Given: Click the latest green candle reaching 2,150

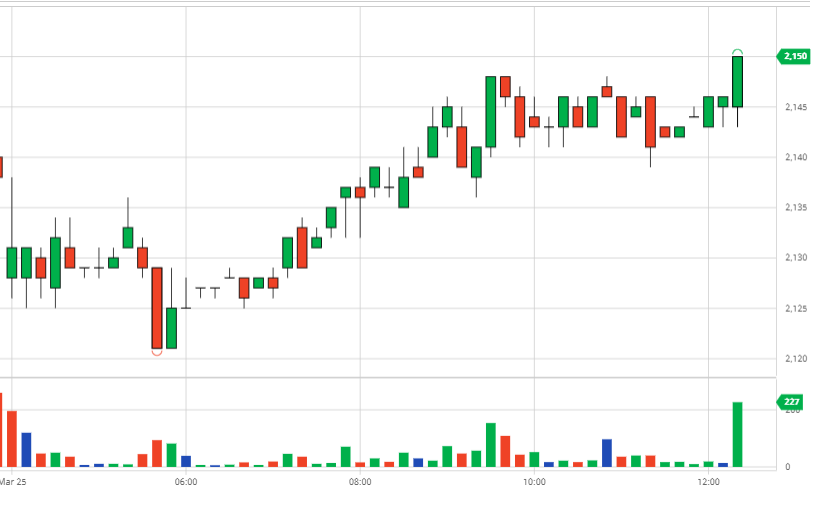Looking at the screenshot, I should pyautogui.click(x=738, y=81).
